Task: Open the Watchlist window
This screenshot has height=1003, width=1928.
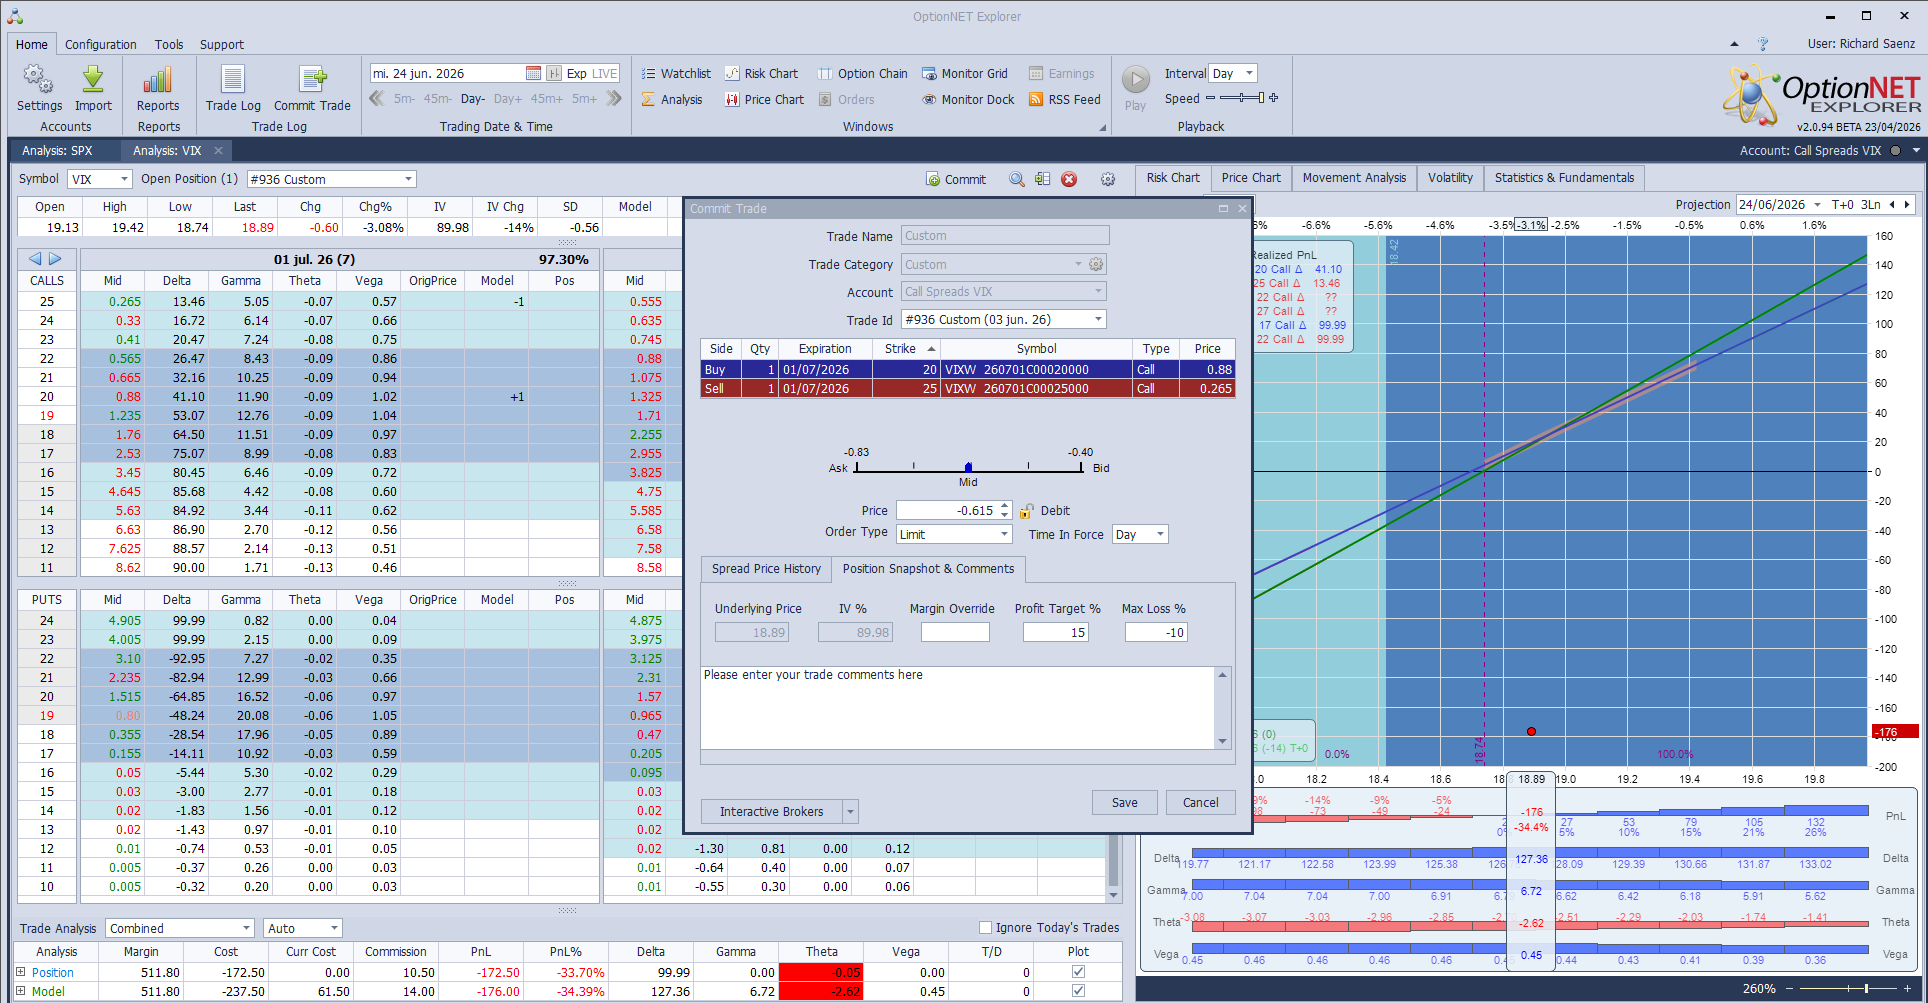Action: click(676, 73)
